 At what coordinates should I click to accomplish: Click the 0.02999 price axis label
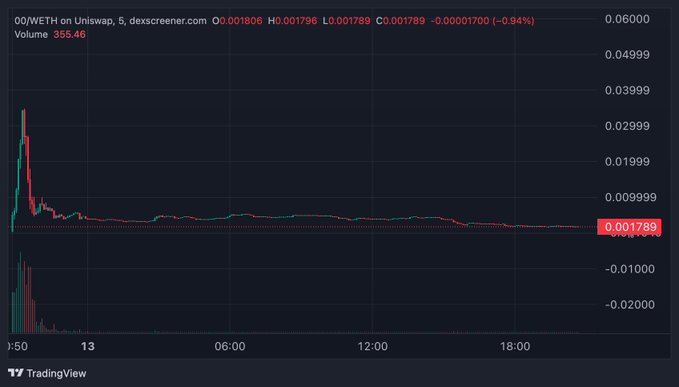(x=627, y=126)
